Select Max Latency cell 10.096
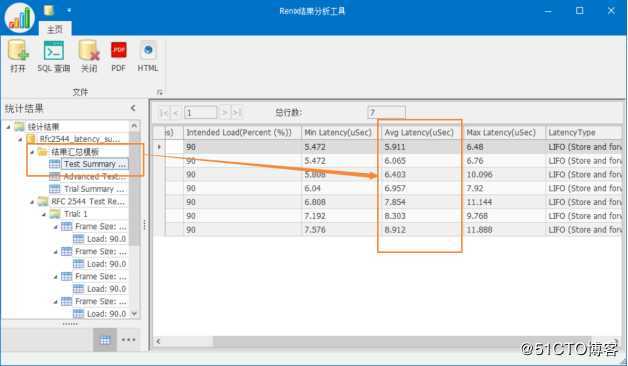Viewport: 628px width, 366px height. point(504,175)
